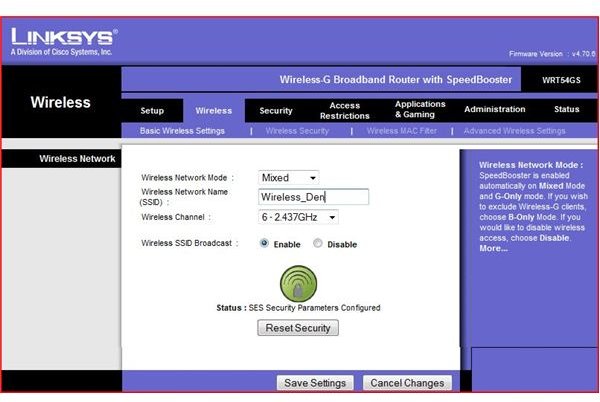Image resolution: width=600 pixels, height=402 pixels.
Task: Select Disable for Wireless SSID Broadcast
Action: pos(318,243)
